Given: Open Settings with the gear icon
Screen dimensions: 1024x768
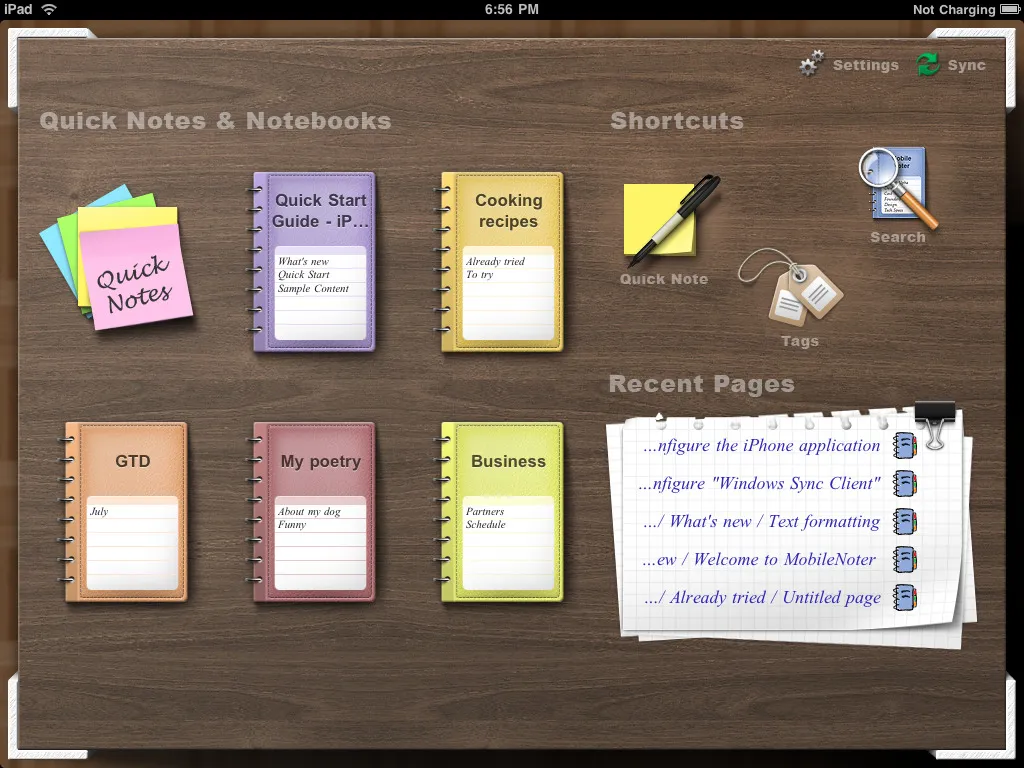Looking at the screenshot, I should tap(849, 65).
